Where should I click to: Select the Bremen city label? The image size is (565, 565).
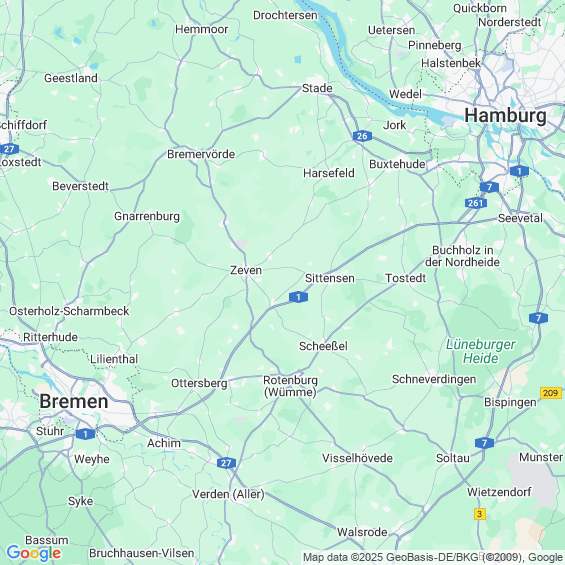point(74,401)
